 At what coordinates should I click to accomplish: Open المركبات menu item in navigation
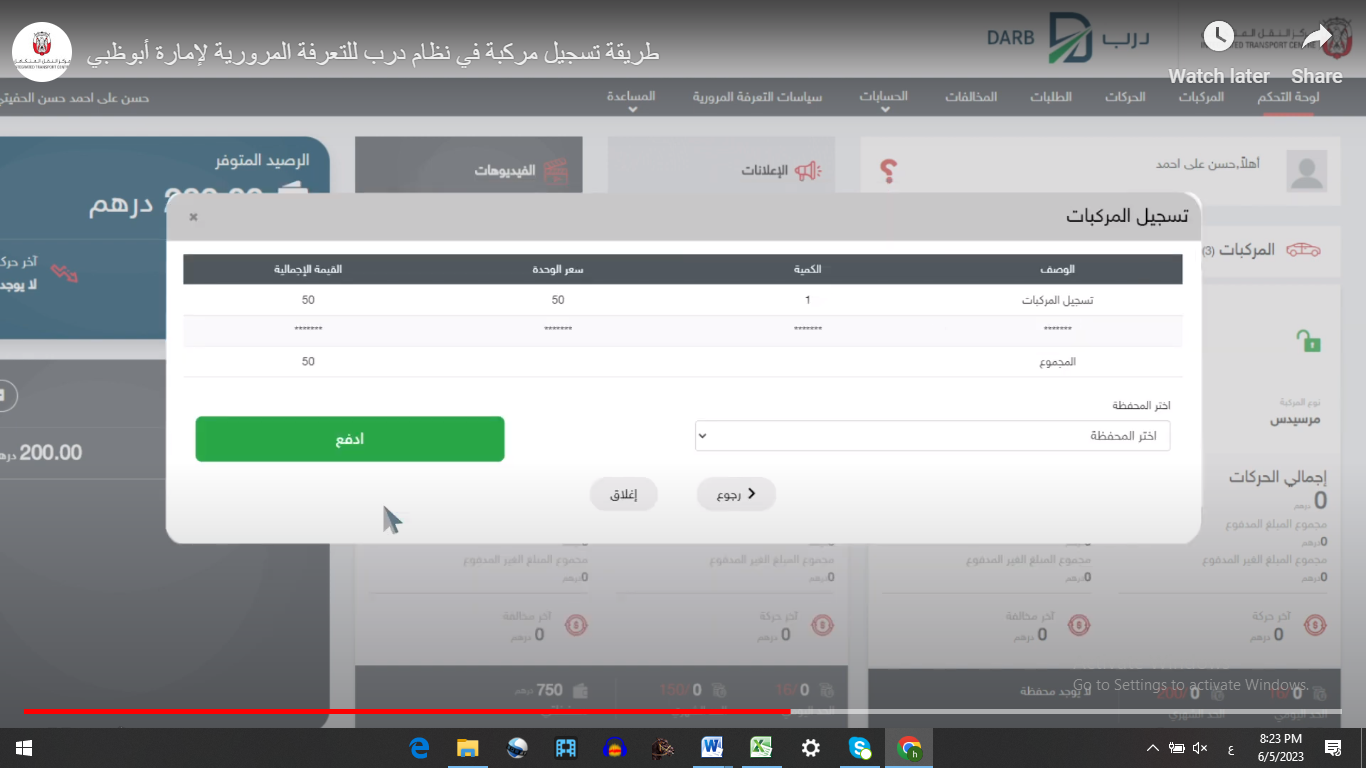pos(1201,97)
